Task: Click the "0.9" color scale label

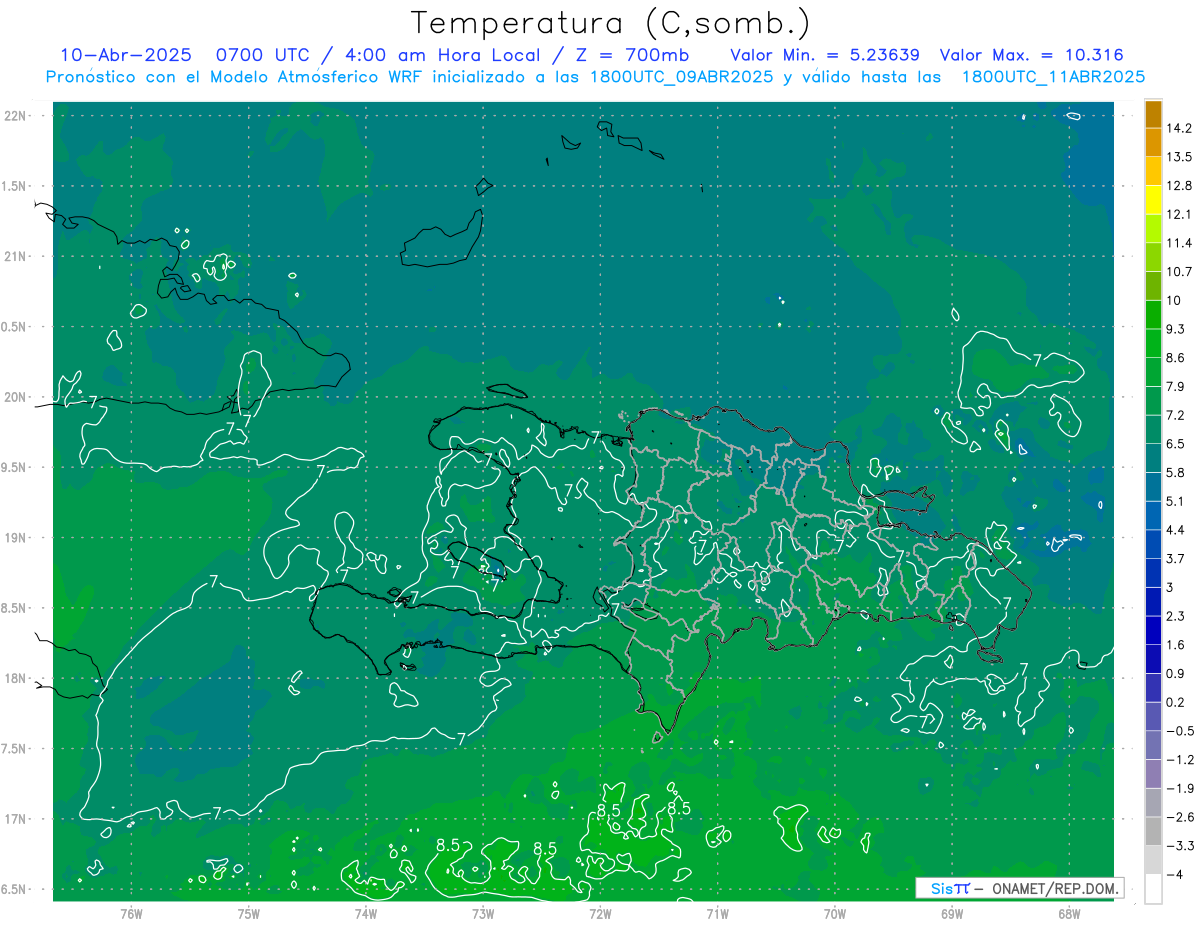Action: click(1176, 674)
